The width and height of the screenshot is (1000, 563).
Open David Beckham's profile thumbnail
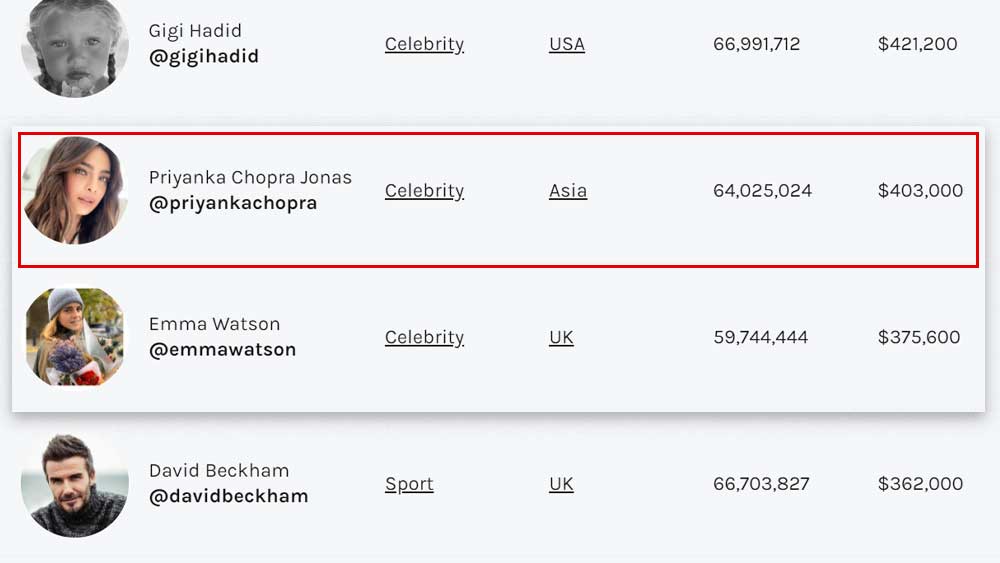(x=75, y=484)
